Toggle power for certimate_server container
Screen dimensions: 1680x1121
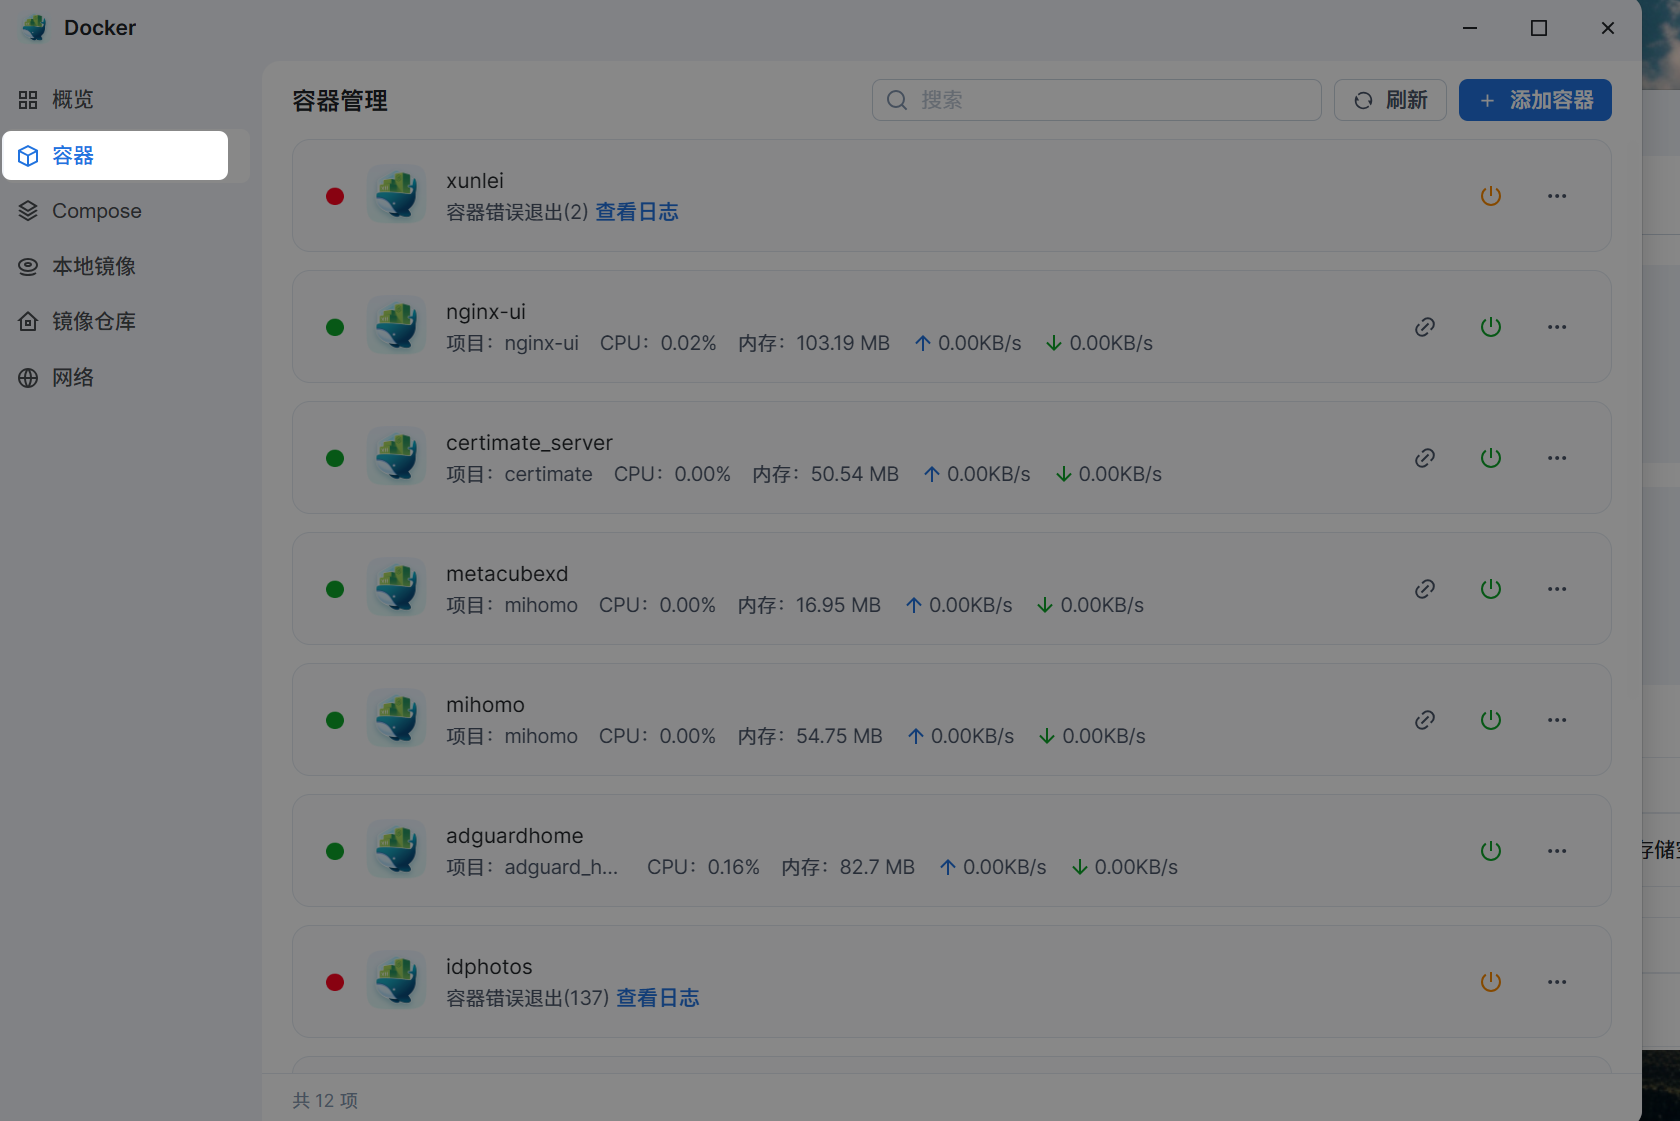(1491, 458)
